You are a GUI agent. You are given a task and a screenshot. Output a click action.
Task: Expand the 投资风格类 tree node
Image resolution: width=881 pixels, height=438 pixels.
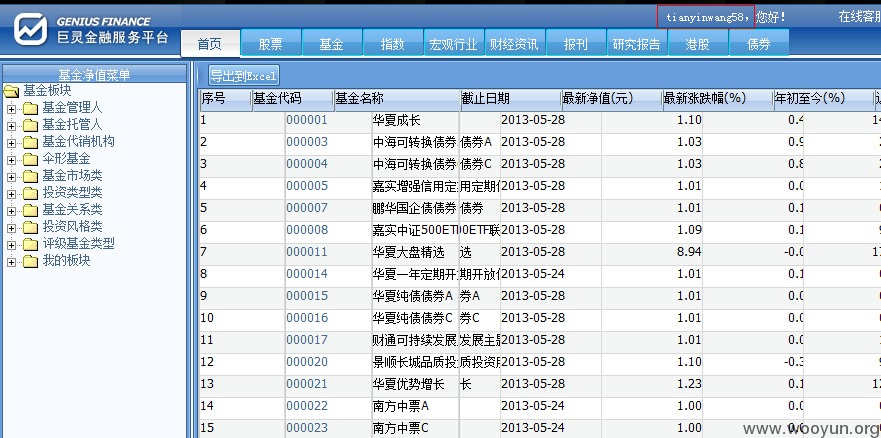(x=11, y=228)
